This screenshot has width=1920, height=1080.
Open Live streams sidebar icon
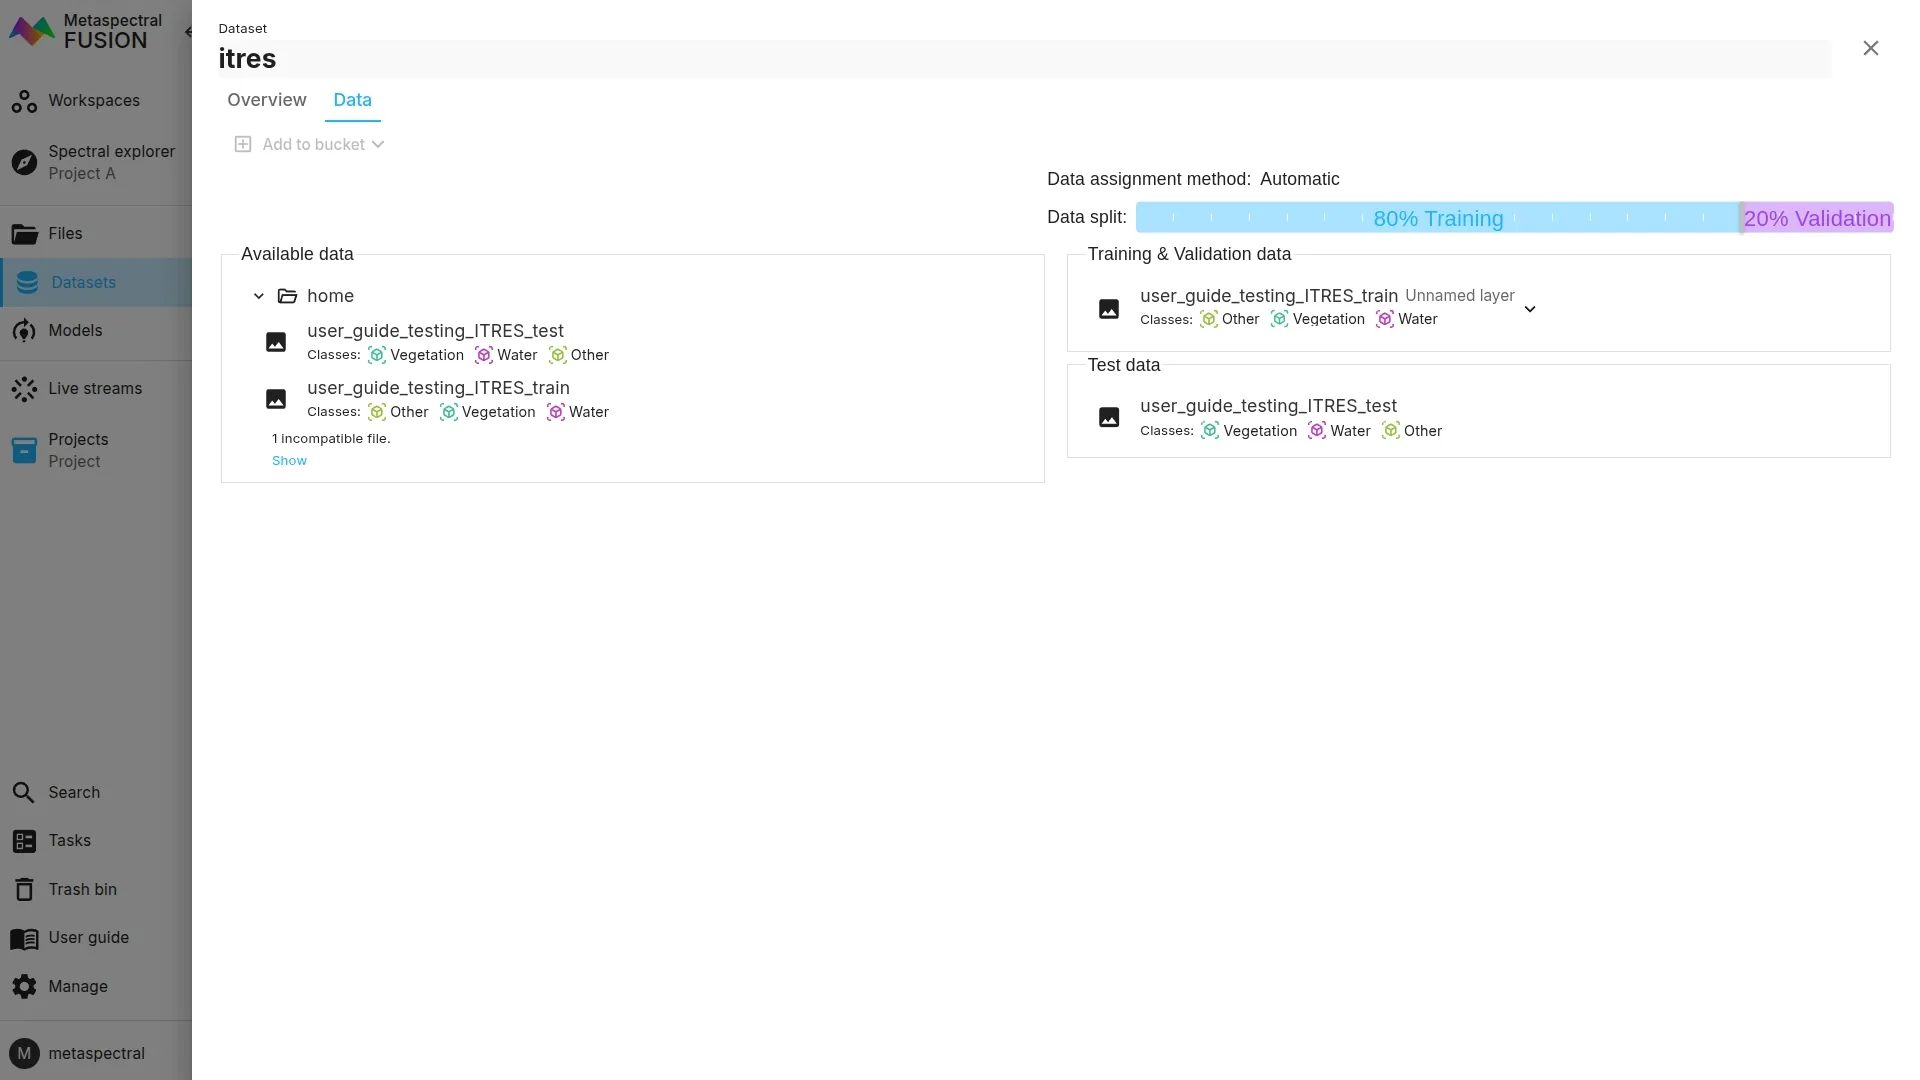coord(24,389)
